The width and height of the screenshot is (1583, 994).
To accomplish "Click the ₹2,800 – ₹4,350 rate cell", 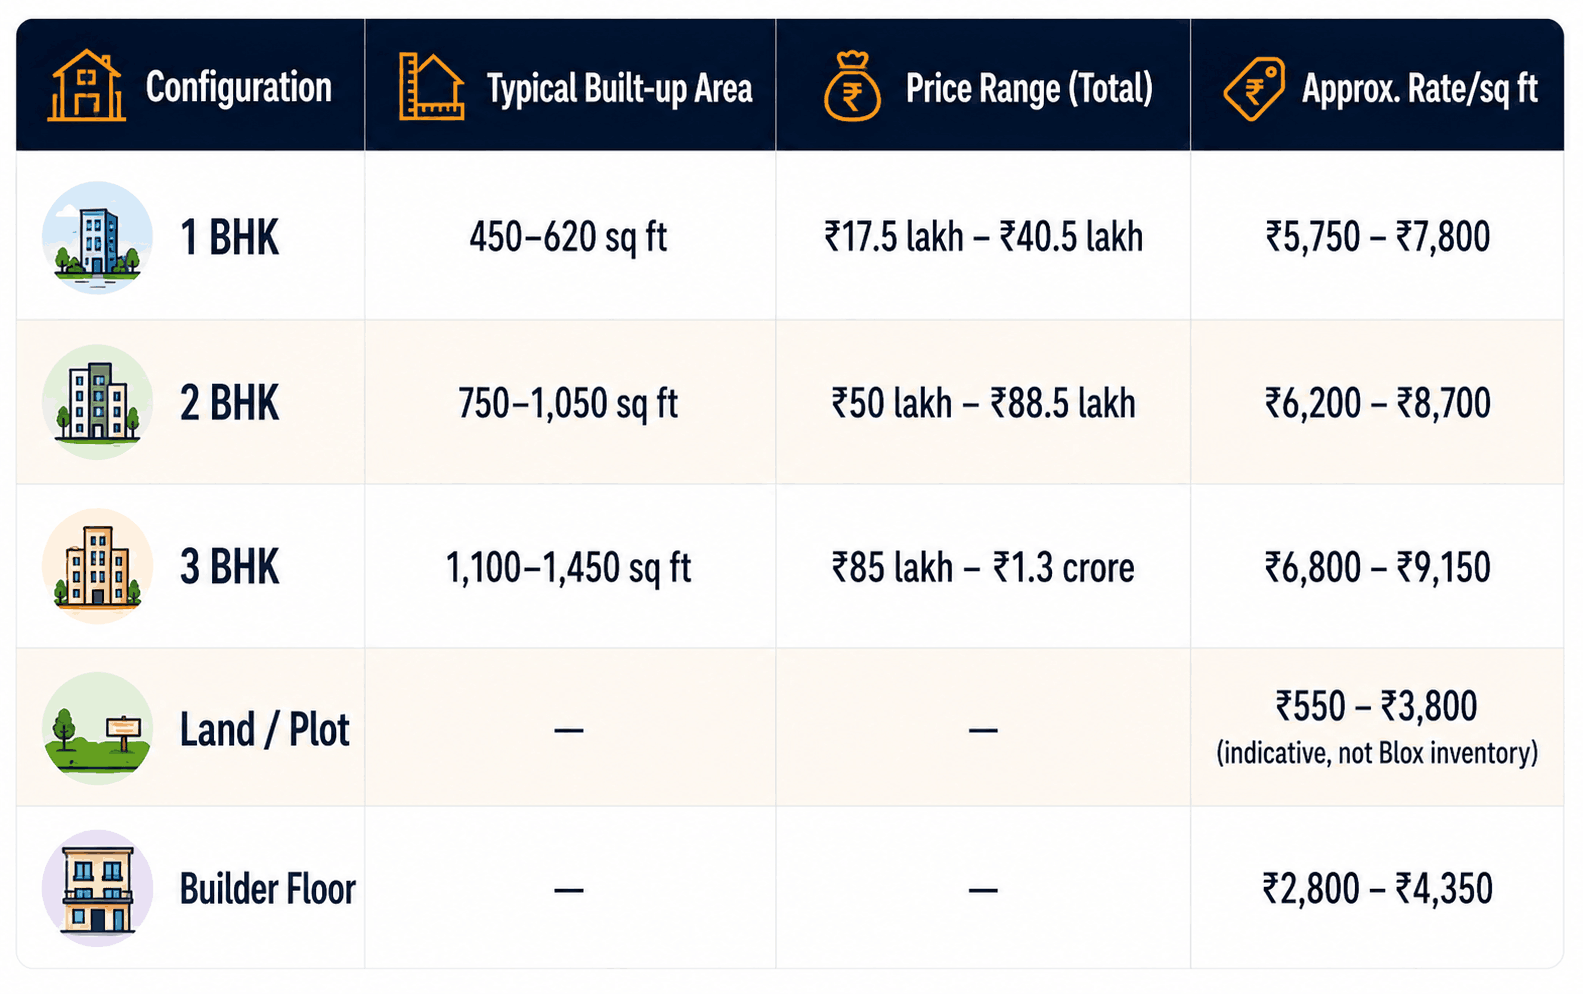I will 1377,888.
